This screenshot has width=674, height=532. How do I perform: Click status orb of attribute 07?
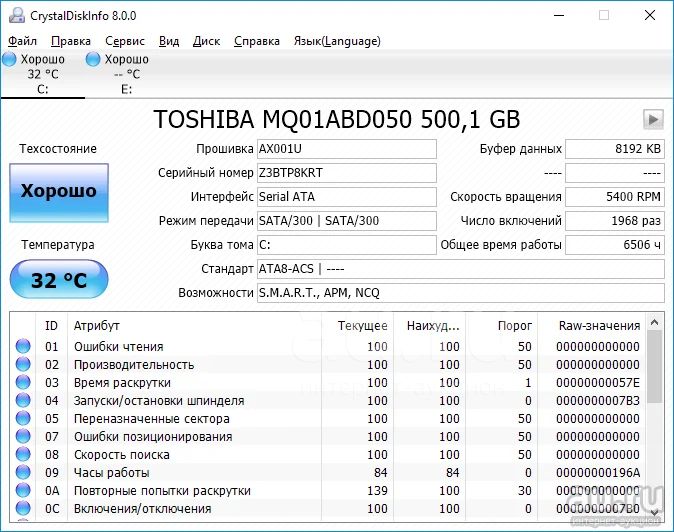tap(23, 436)
